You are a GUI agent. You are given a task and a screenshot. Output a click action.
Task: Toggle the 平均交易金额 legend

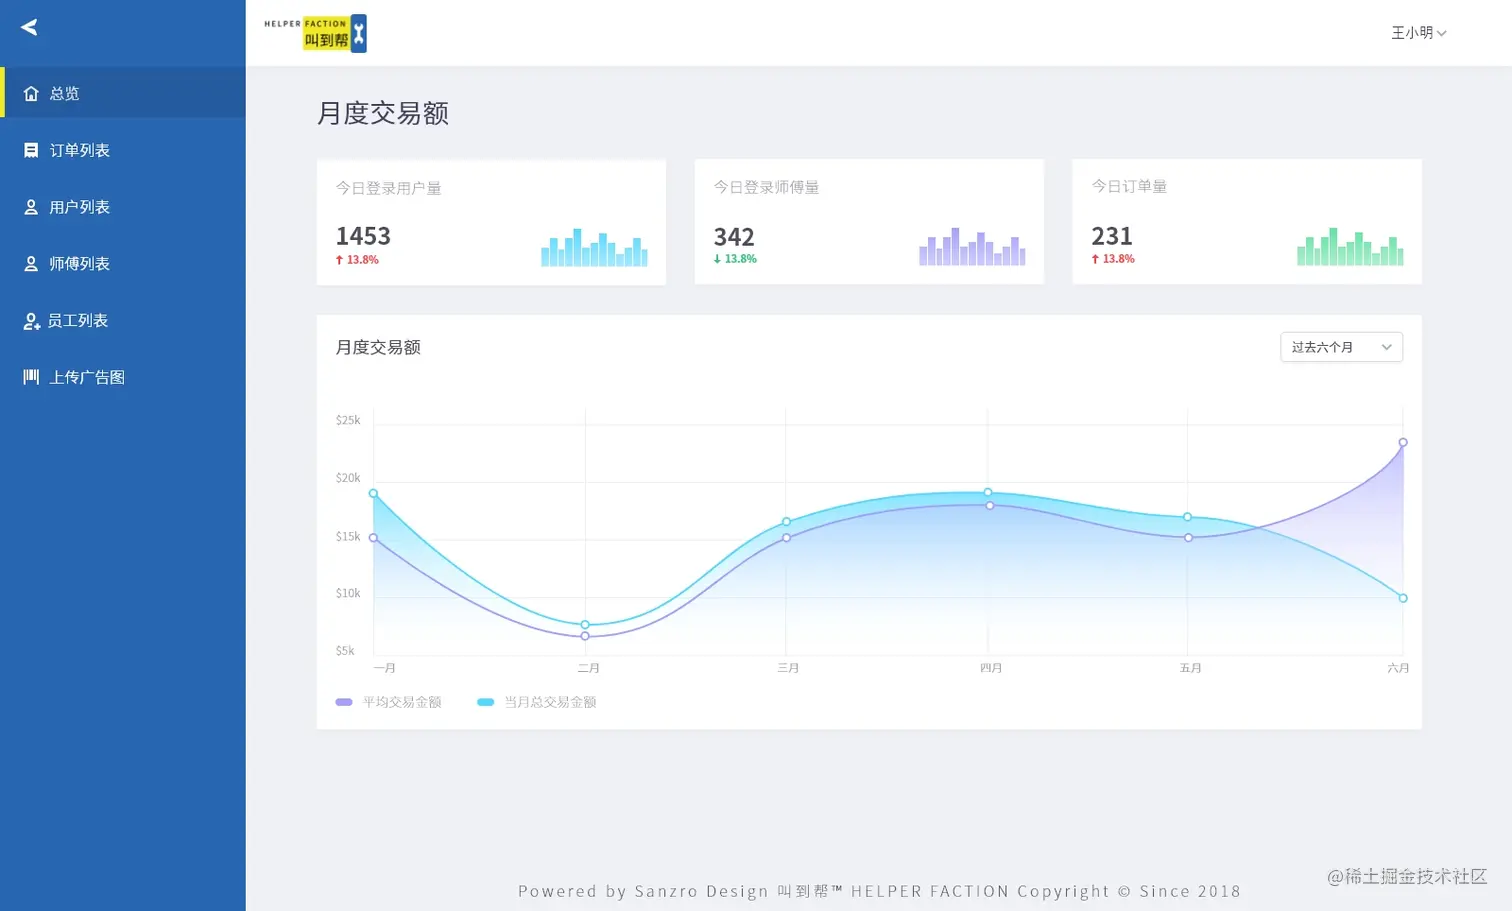391,701
